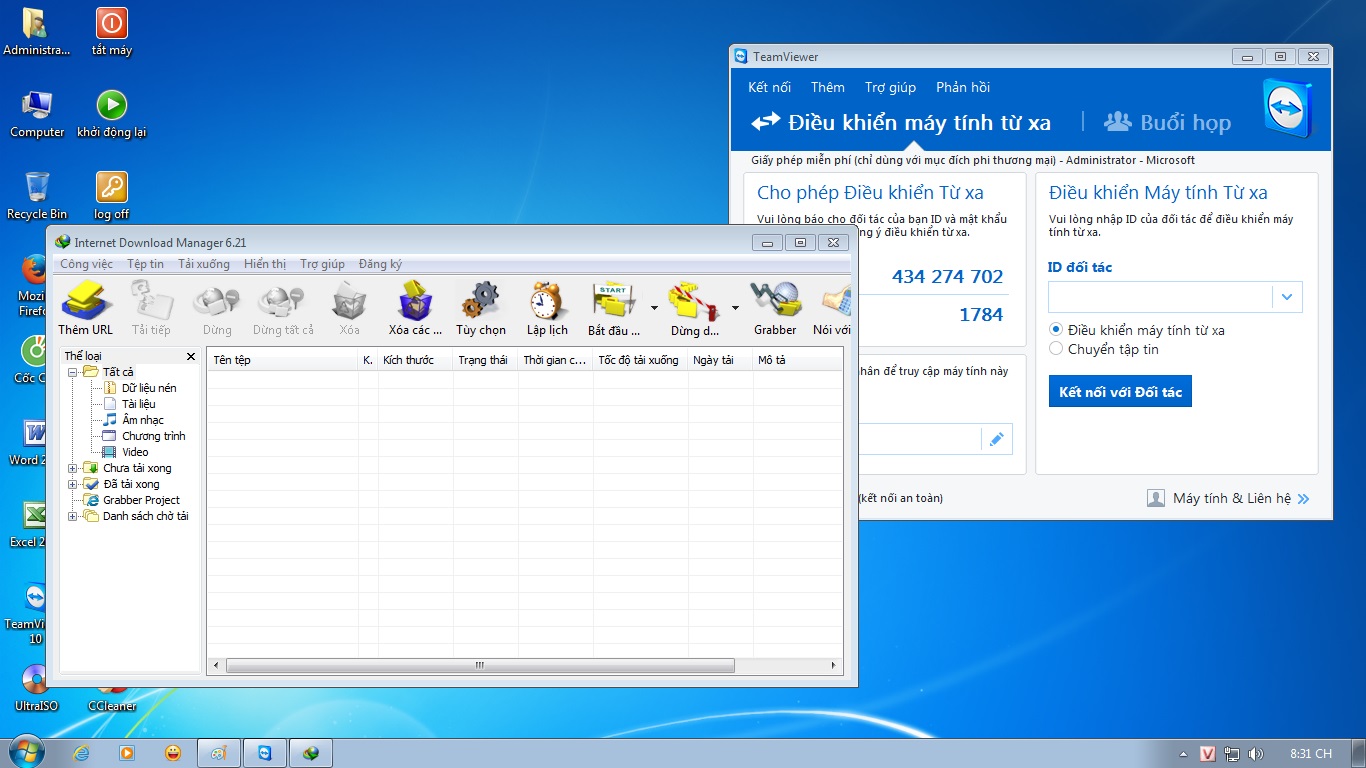Click the ID đối tác input field
This screenshot has width=1366, height=768.
point(1160,297)
